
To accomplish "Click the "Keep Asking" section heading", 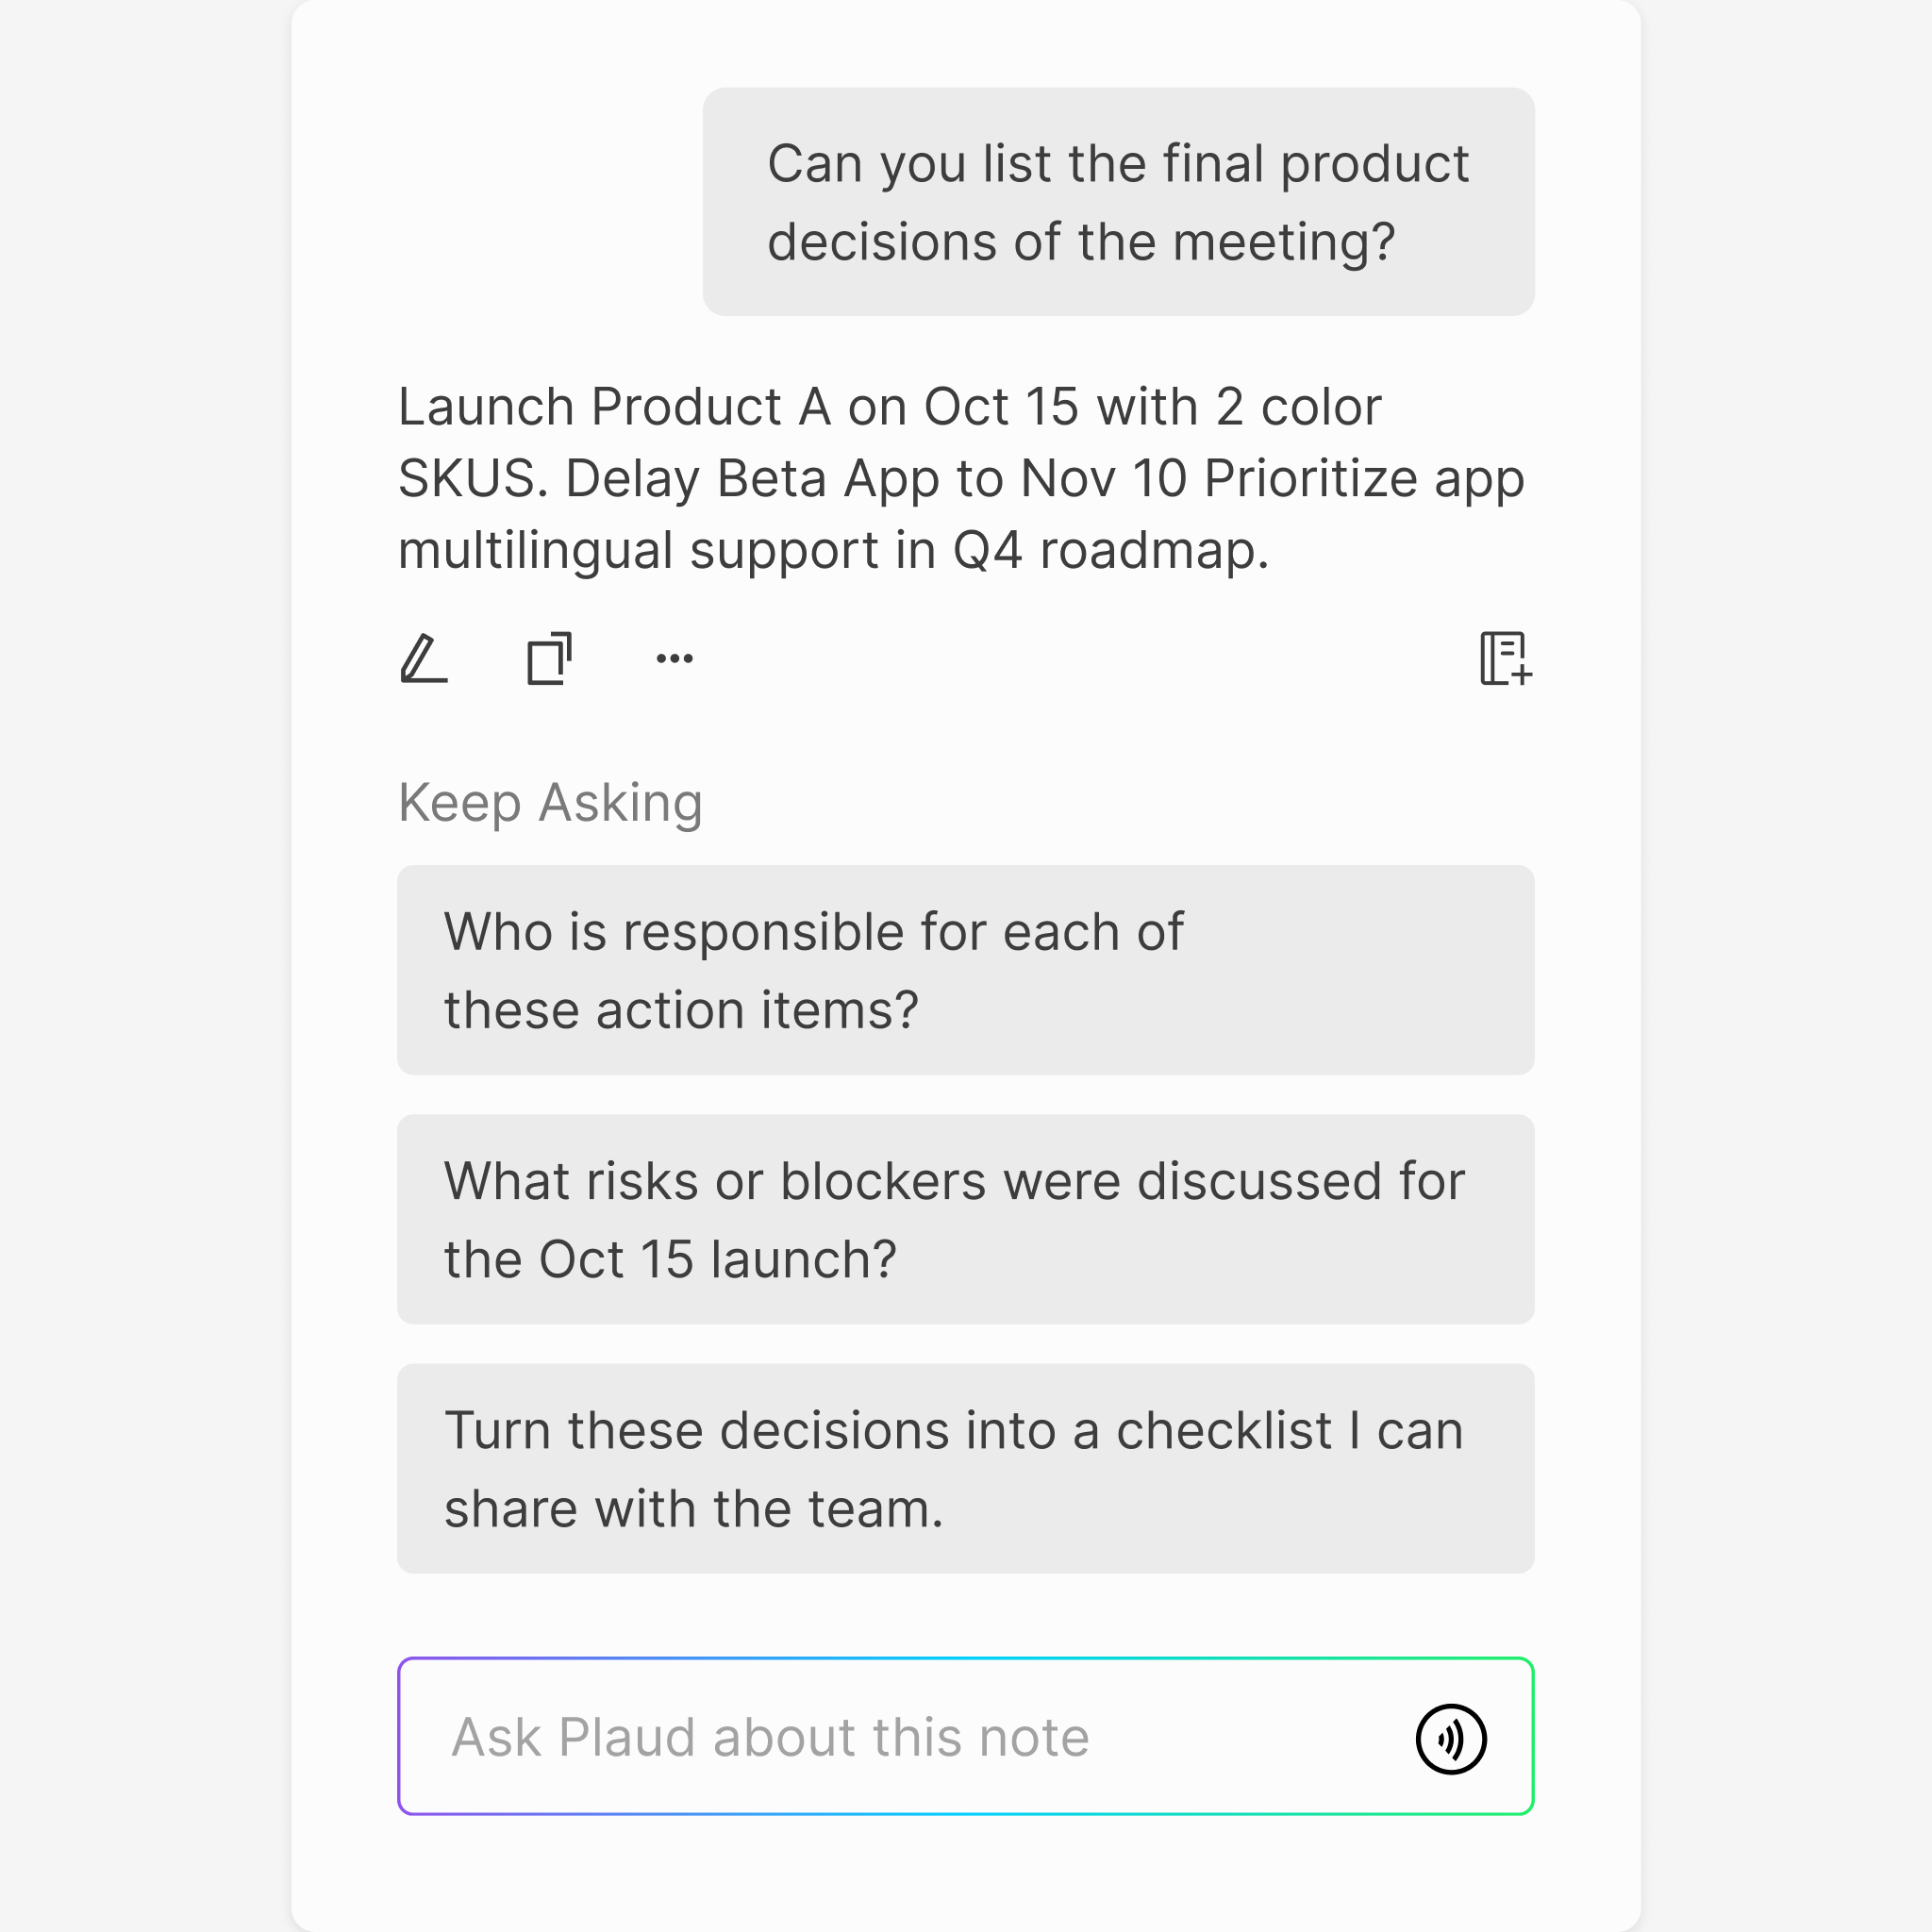I will point(550,803).
